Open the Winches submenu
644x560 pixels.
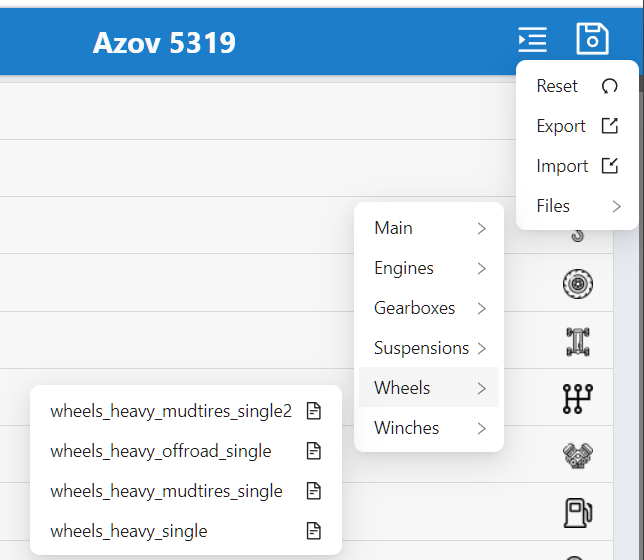(429, 428)
